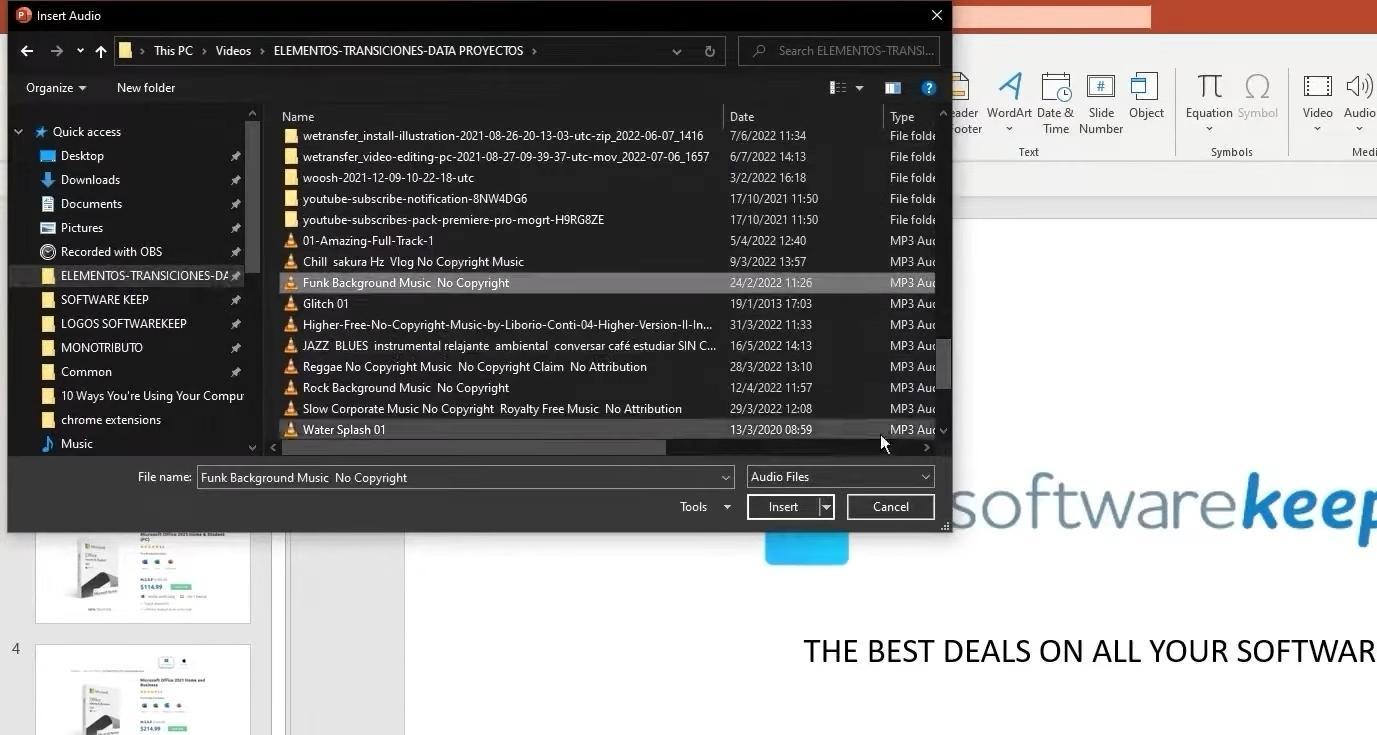The image size is (1377, 735).
Task: Select slide 4 thumbnail
Action: click(142, 690)
